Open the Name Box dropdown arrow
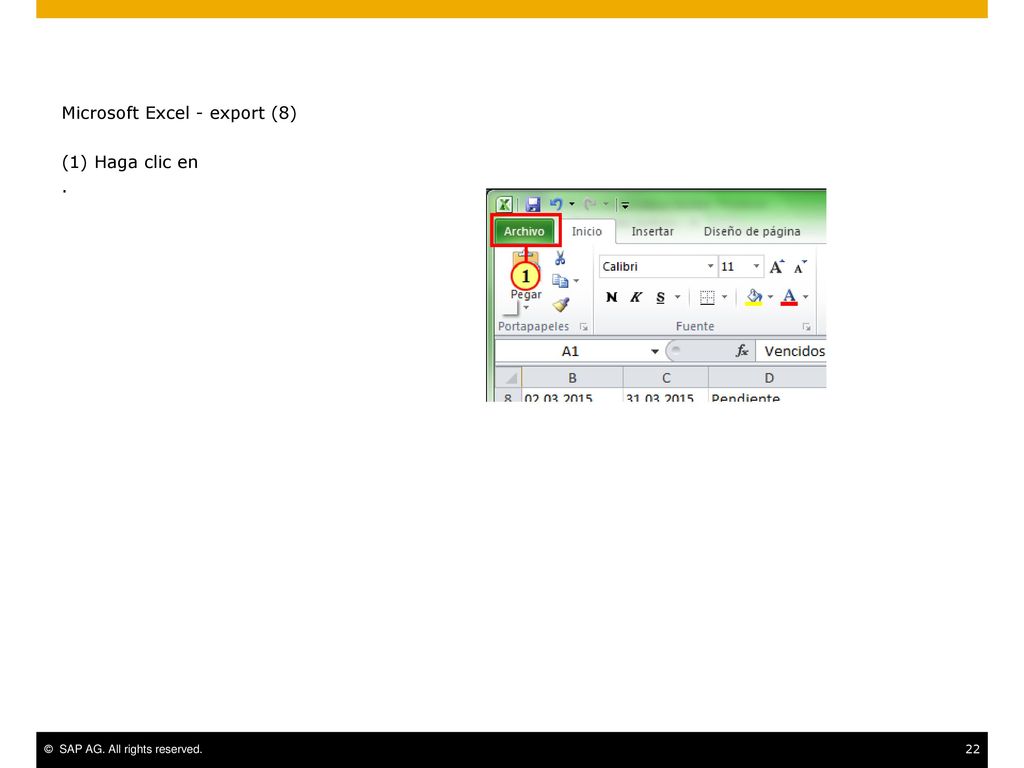 654,351
